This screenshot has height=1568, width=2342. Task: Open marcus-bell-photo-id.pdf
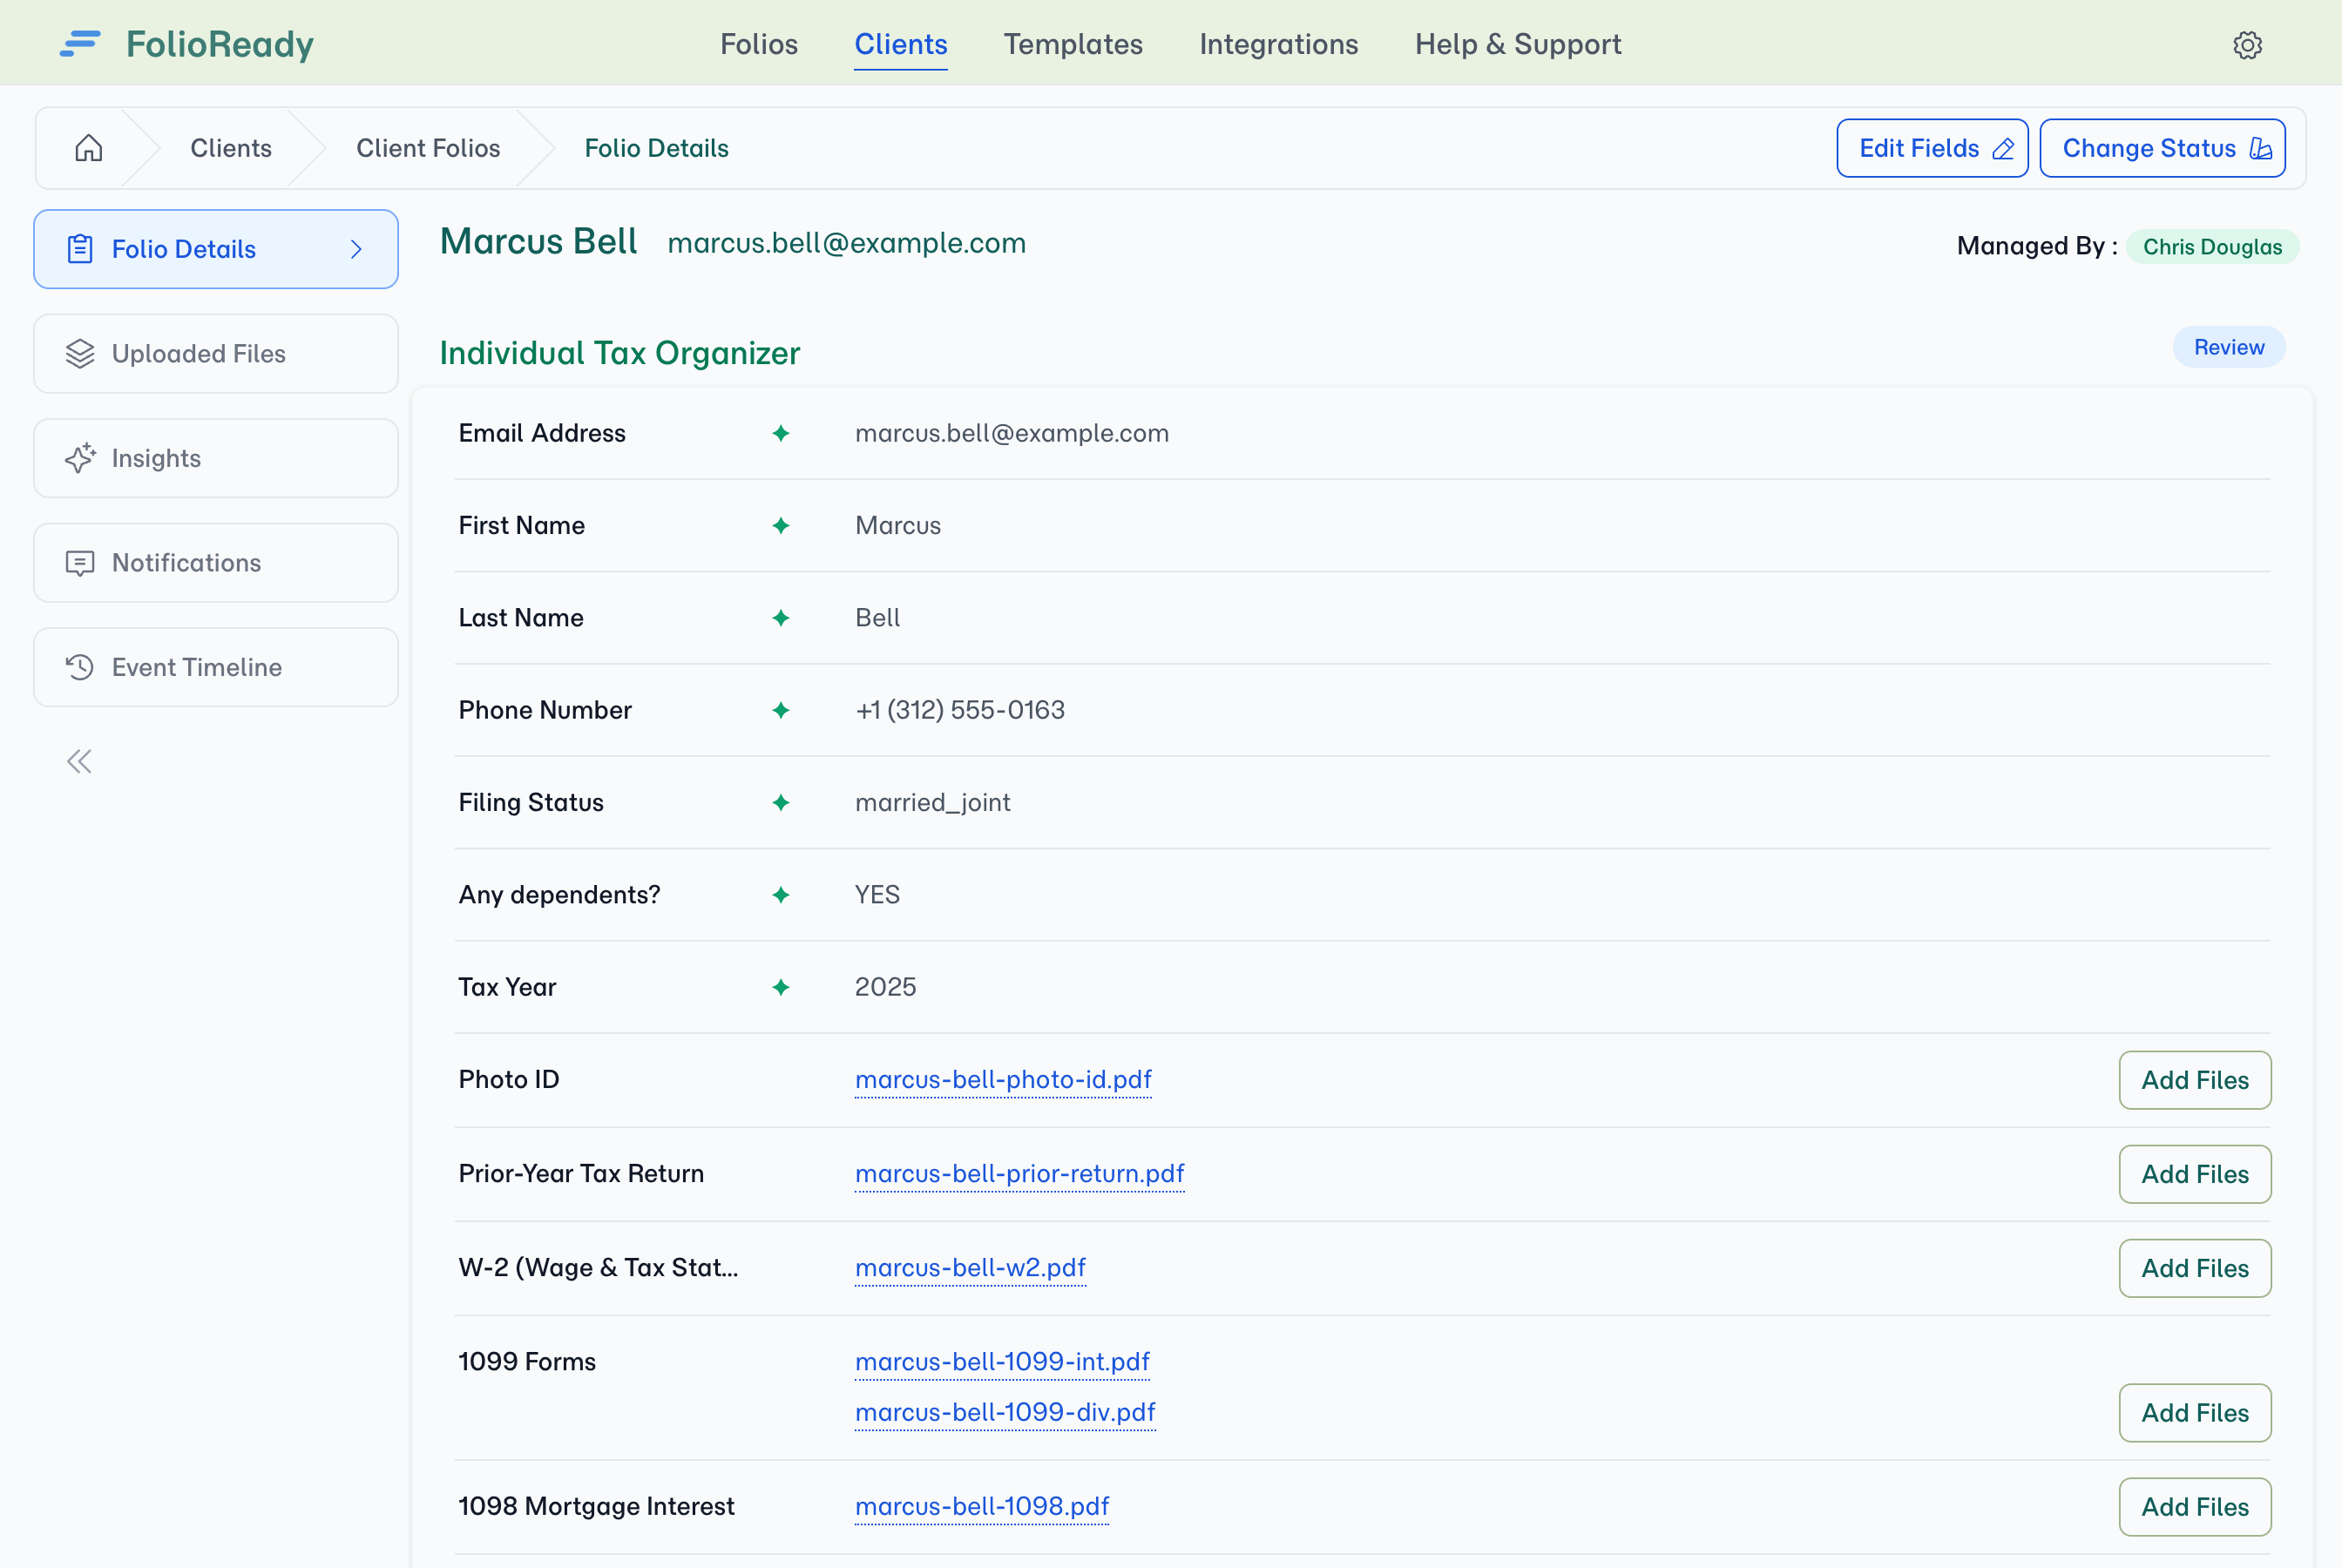(1003, 1080)
